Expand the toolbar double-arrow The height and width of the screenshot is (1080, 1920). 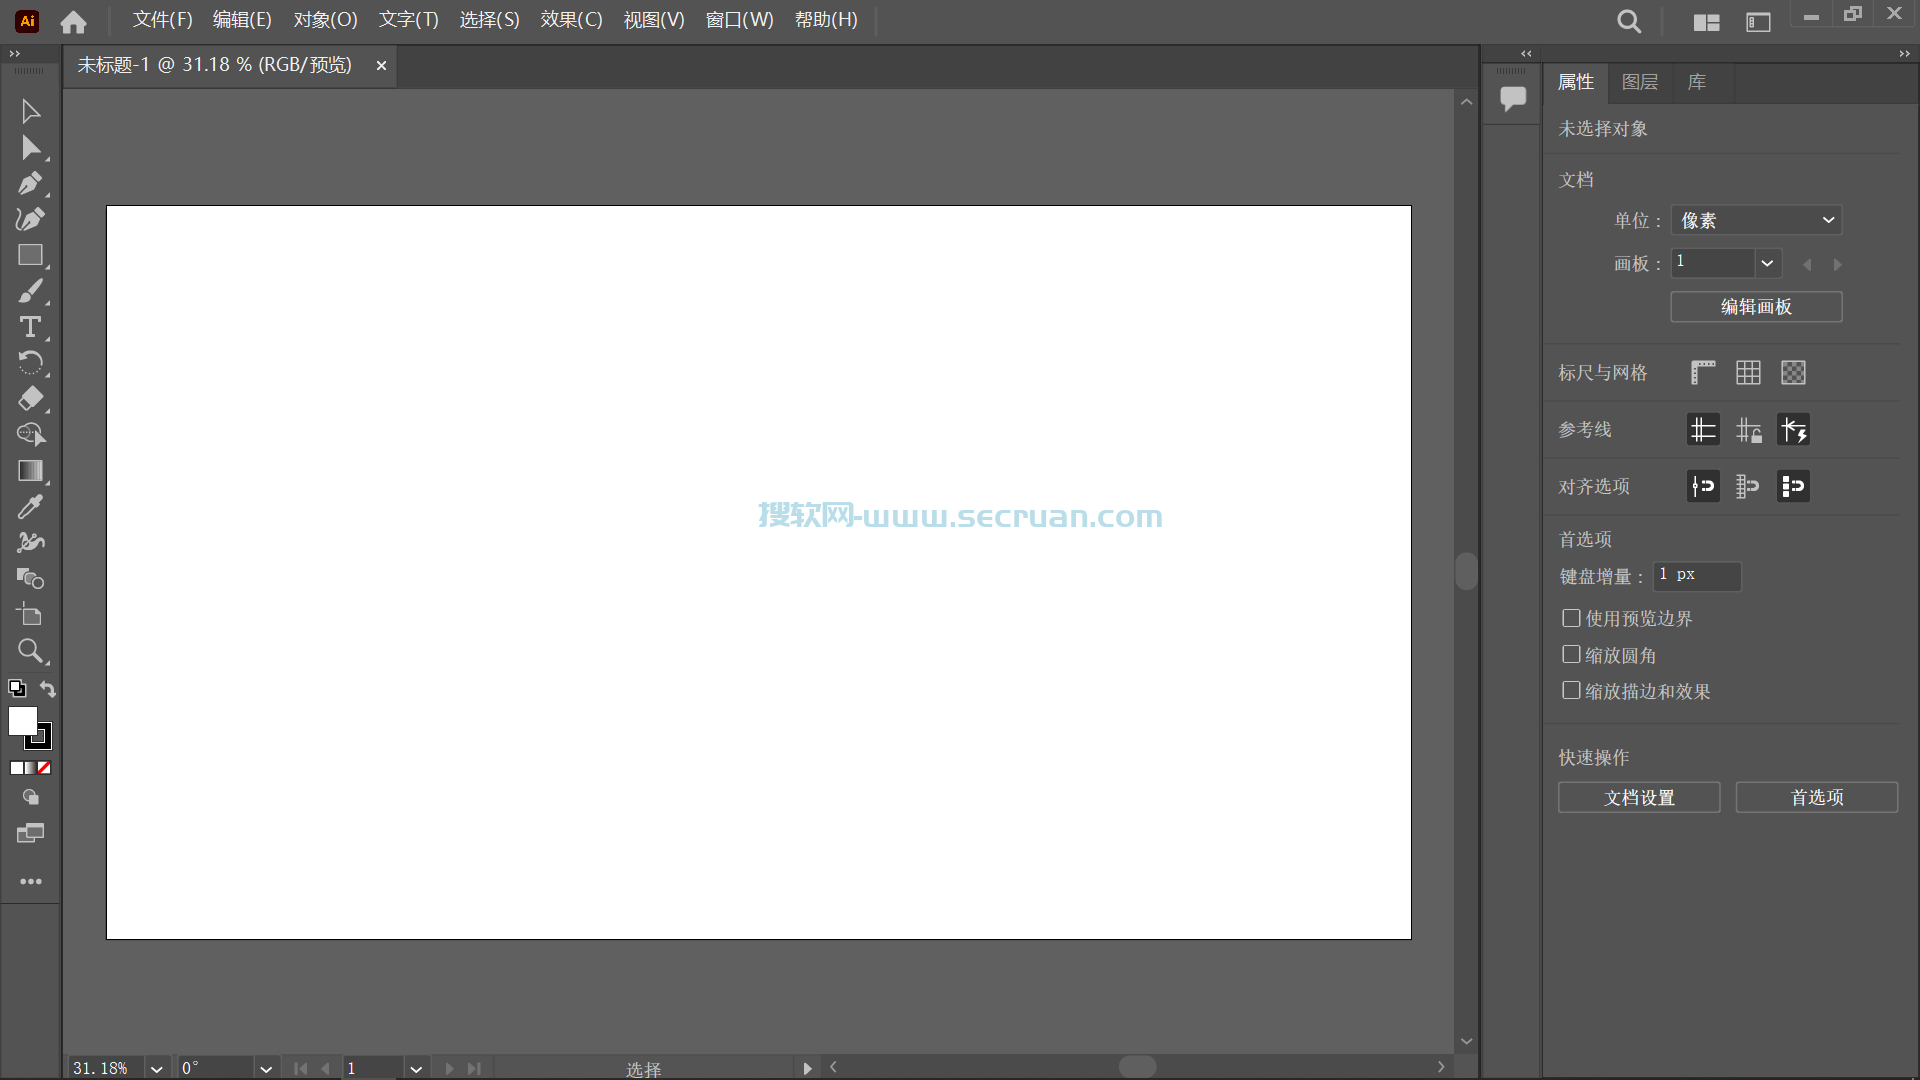(x=14, y=54)
